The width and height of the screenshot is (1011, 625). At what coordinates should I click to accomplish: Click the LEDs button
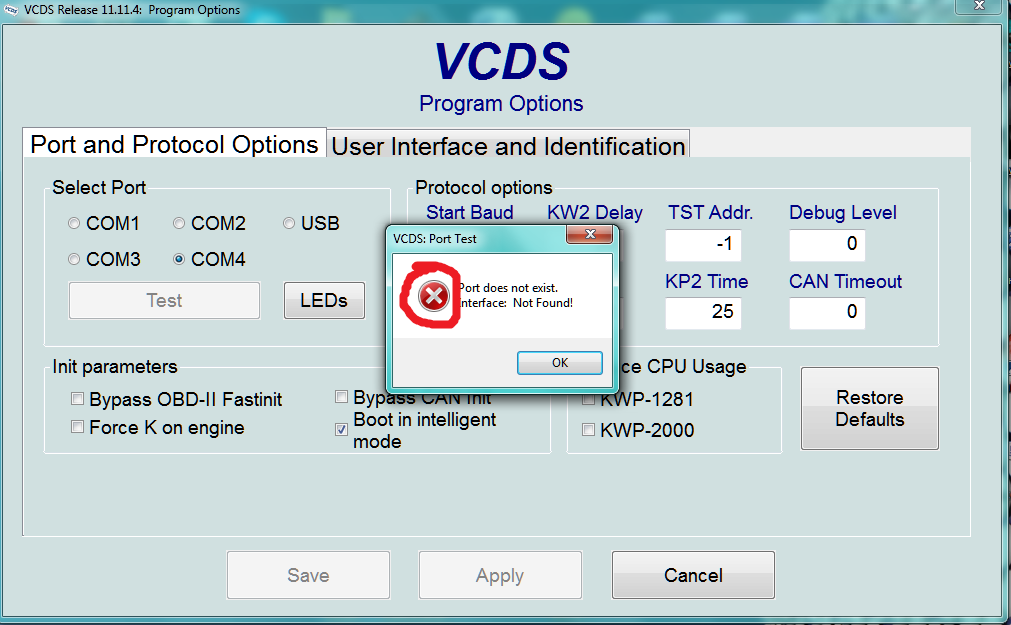324,300
